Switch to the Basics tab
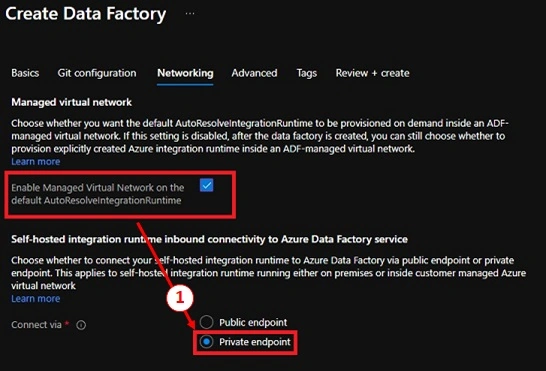 point(25,73)
